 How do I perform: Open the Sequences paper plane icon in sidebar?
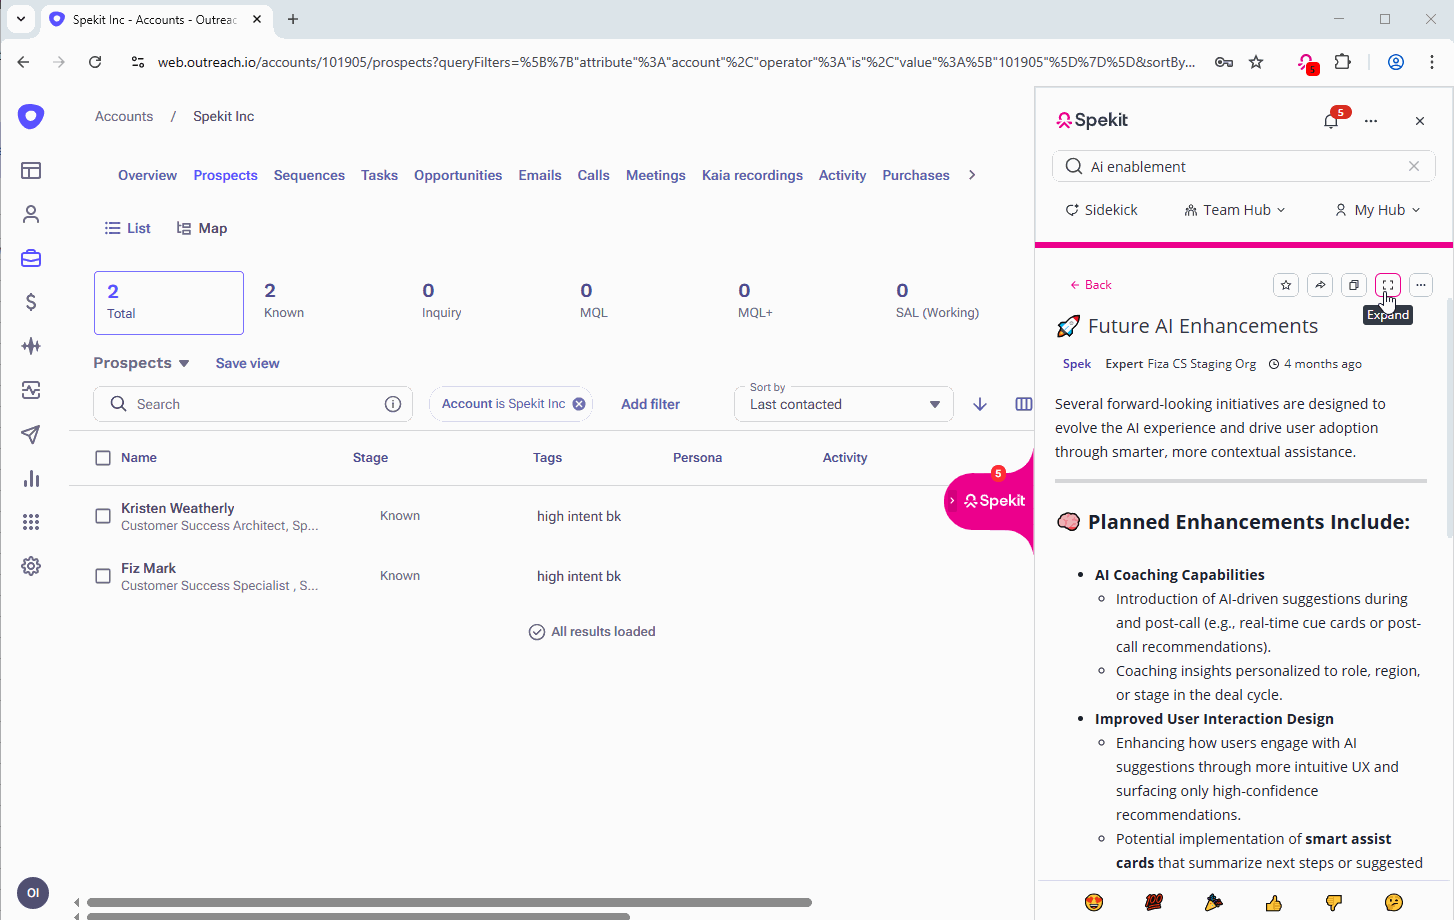click(31, 434)
